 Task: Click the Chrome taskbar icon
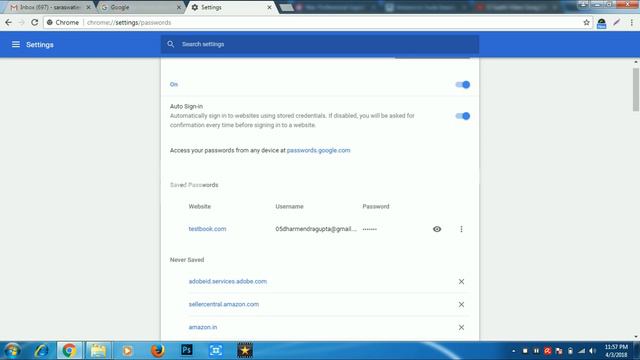(69, 351)
